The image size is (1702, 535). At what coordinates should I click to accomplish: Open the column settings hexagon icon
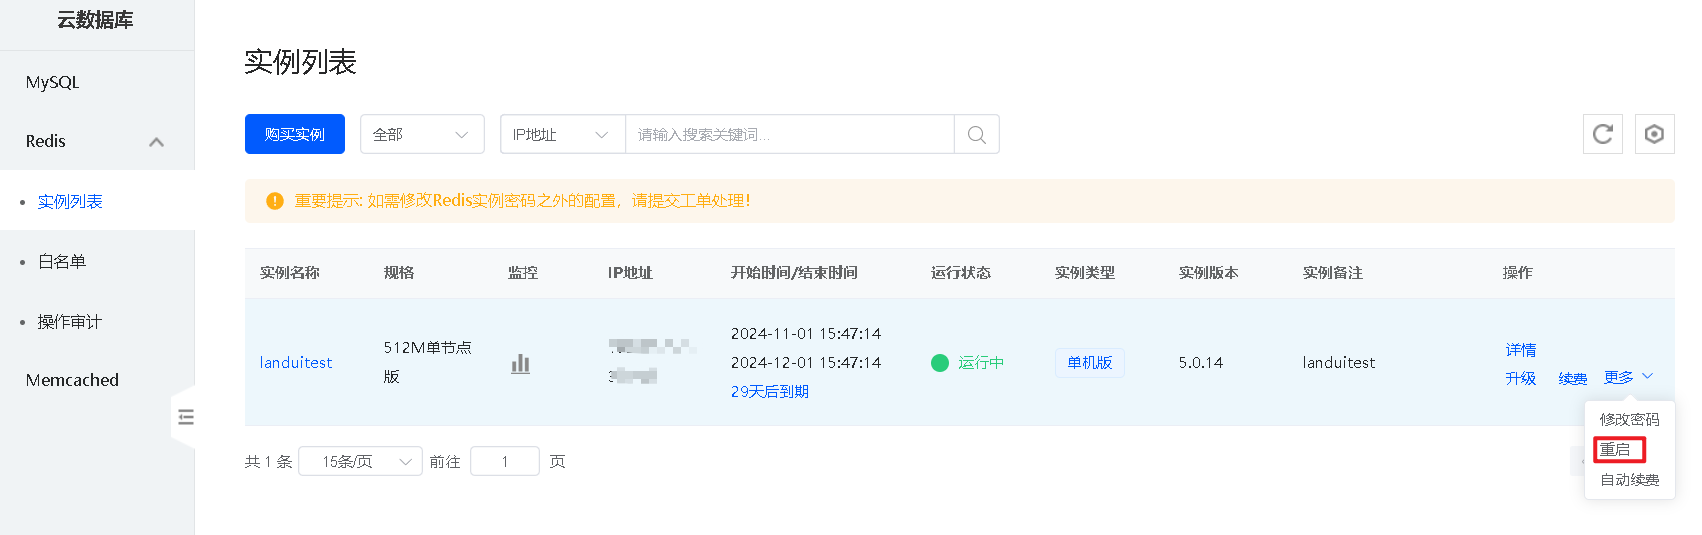[x=1654, y=134]
